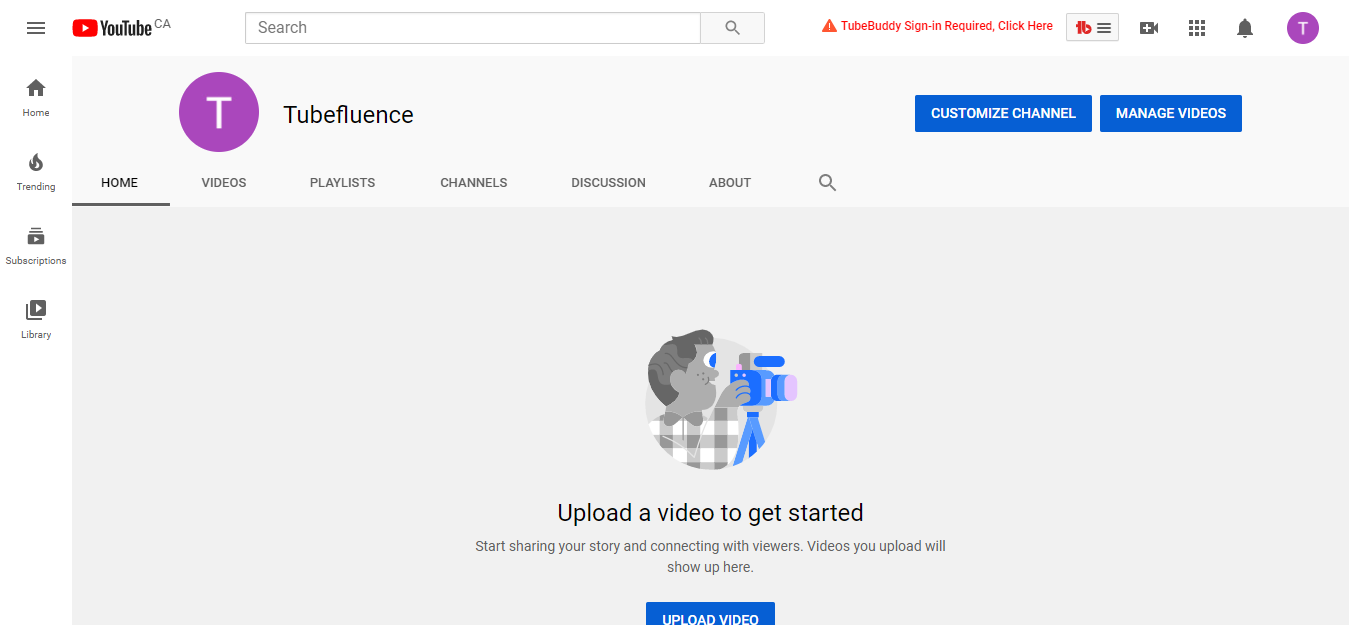Click the cameraman illustration
Image resolution: width=1349 pixels, height=625 pixels.
(x=720, y=398)
